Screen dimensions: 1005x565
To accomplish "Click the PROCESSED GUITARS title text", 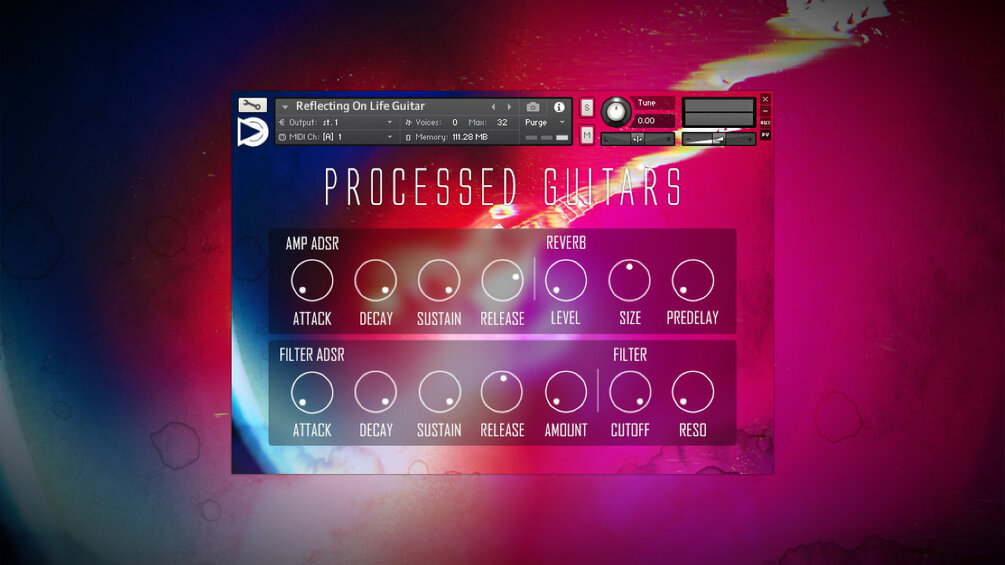I will 502,187.
